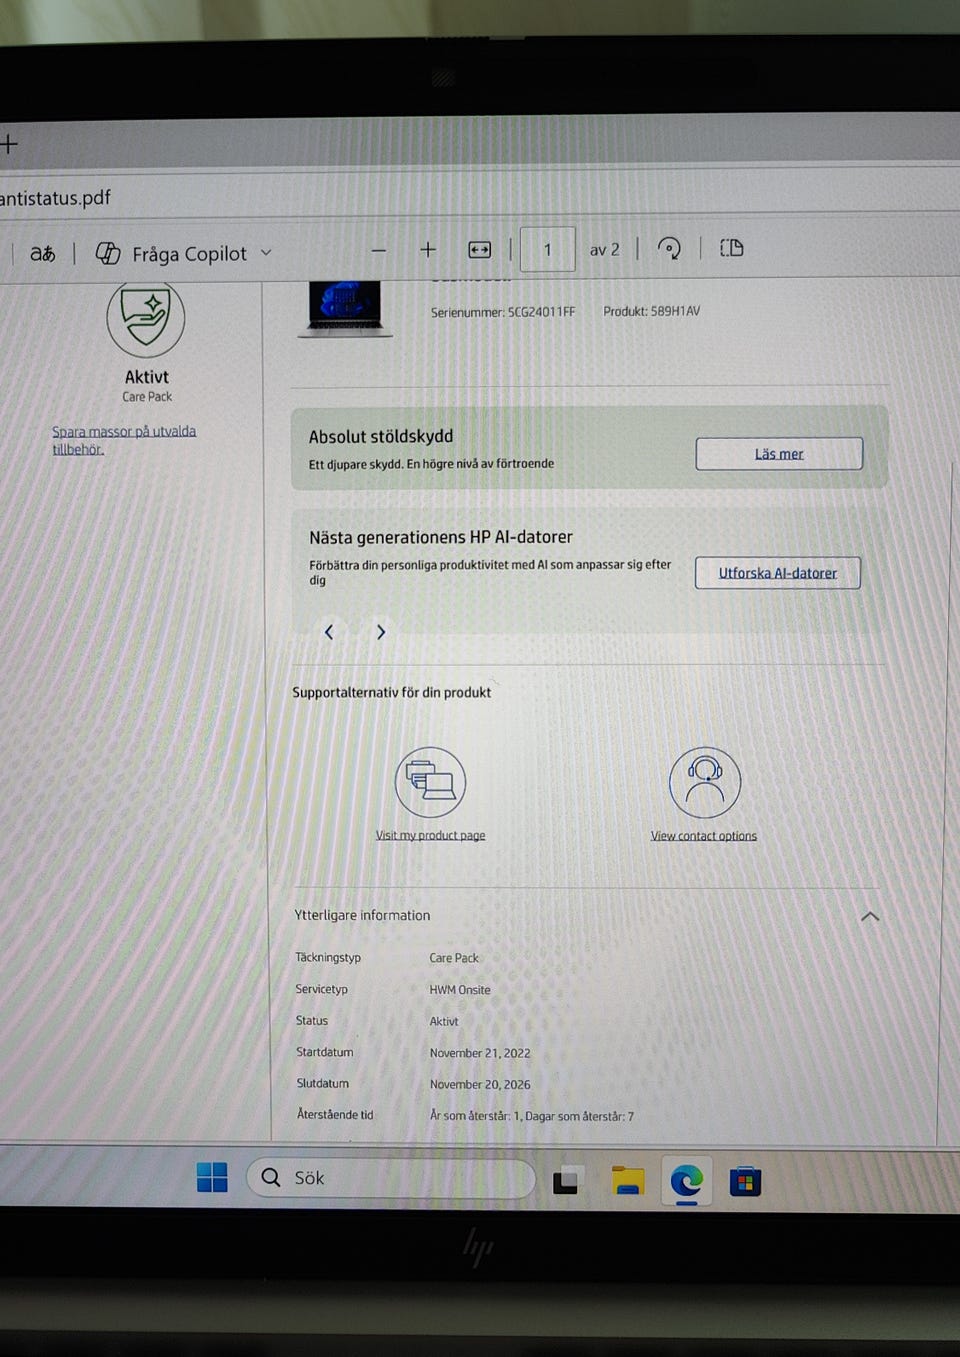Click Microsoft Edge taskbar icon
This screenshot has height=1357, width=960.
click(x=687, y=1182)
